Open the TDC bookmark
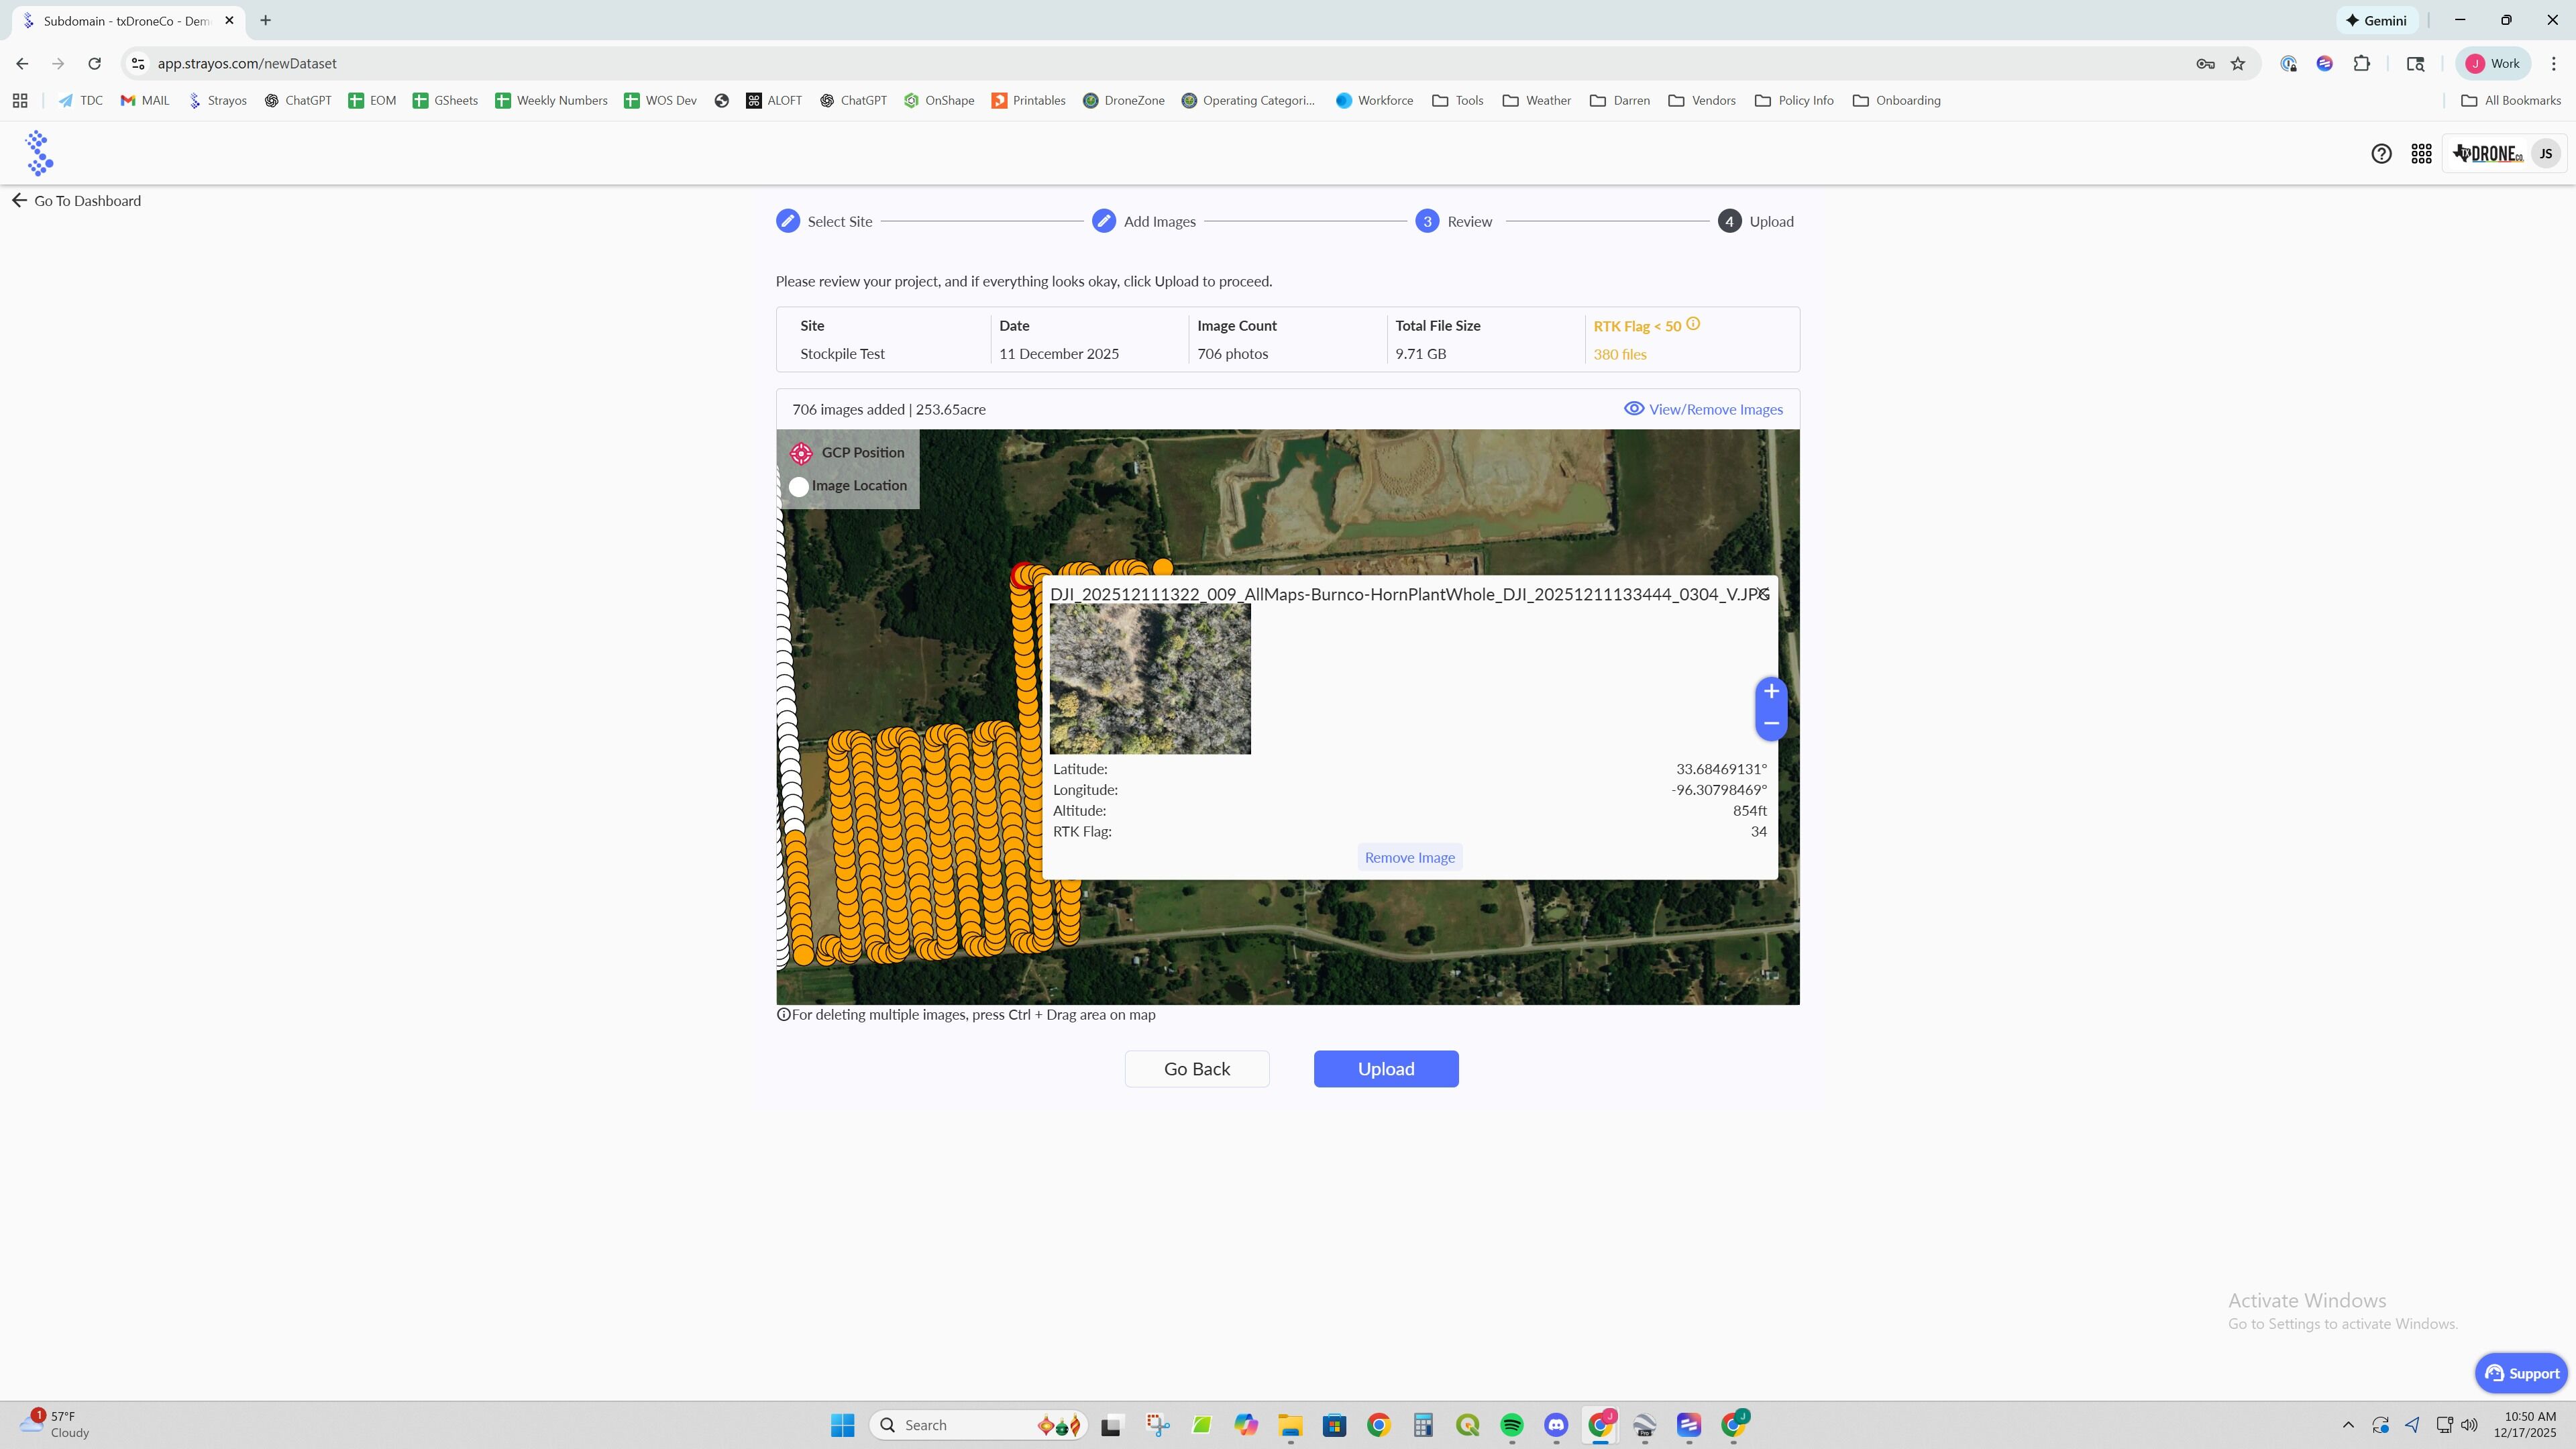This screenshot has width=2576, height=1449. [80, 100]
